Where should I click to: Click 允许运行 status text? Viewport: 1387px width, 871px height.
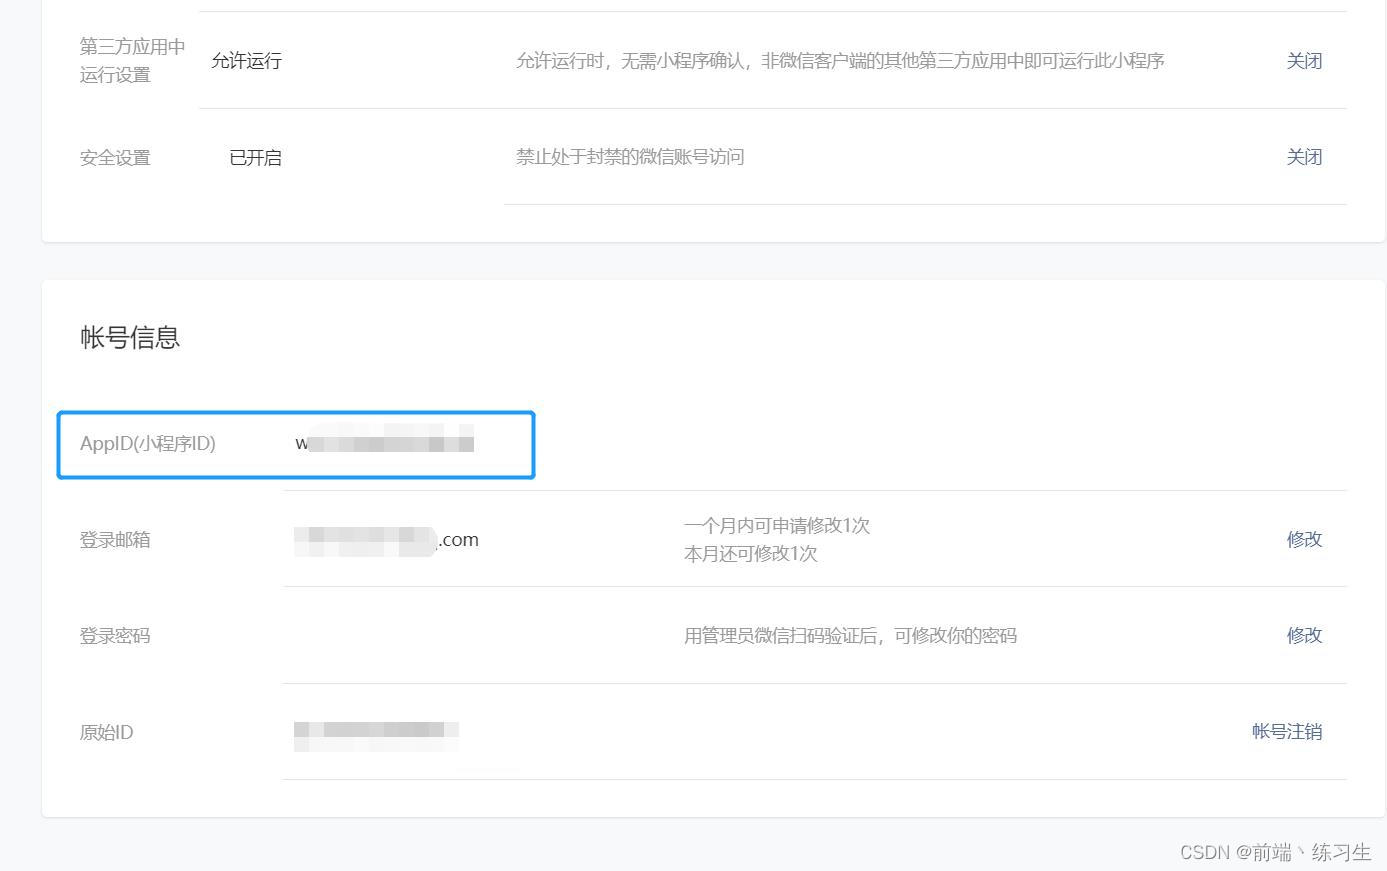click(246, 61)
